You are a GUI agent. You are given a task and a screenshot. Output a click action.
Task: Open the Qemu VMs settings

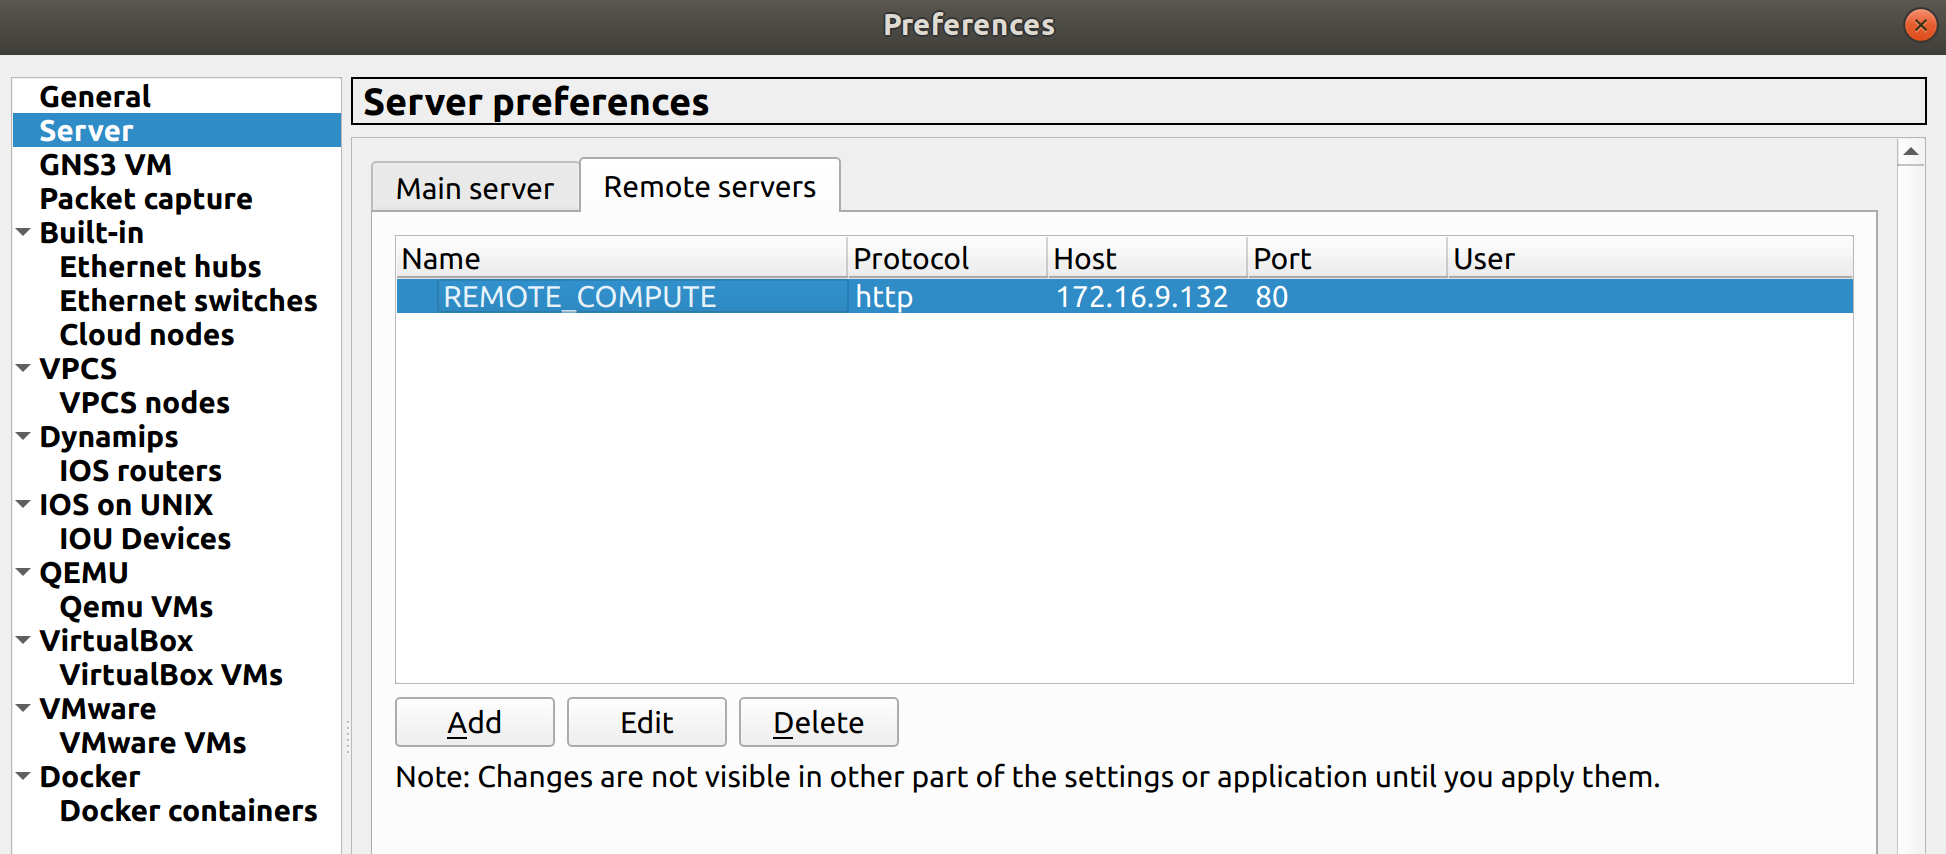pos(136,606)
